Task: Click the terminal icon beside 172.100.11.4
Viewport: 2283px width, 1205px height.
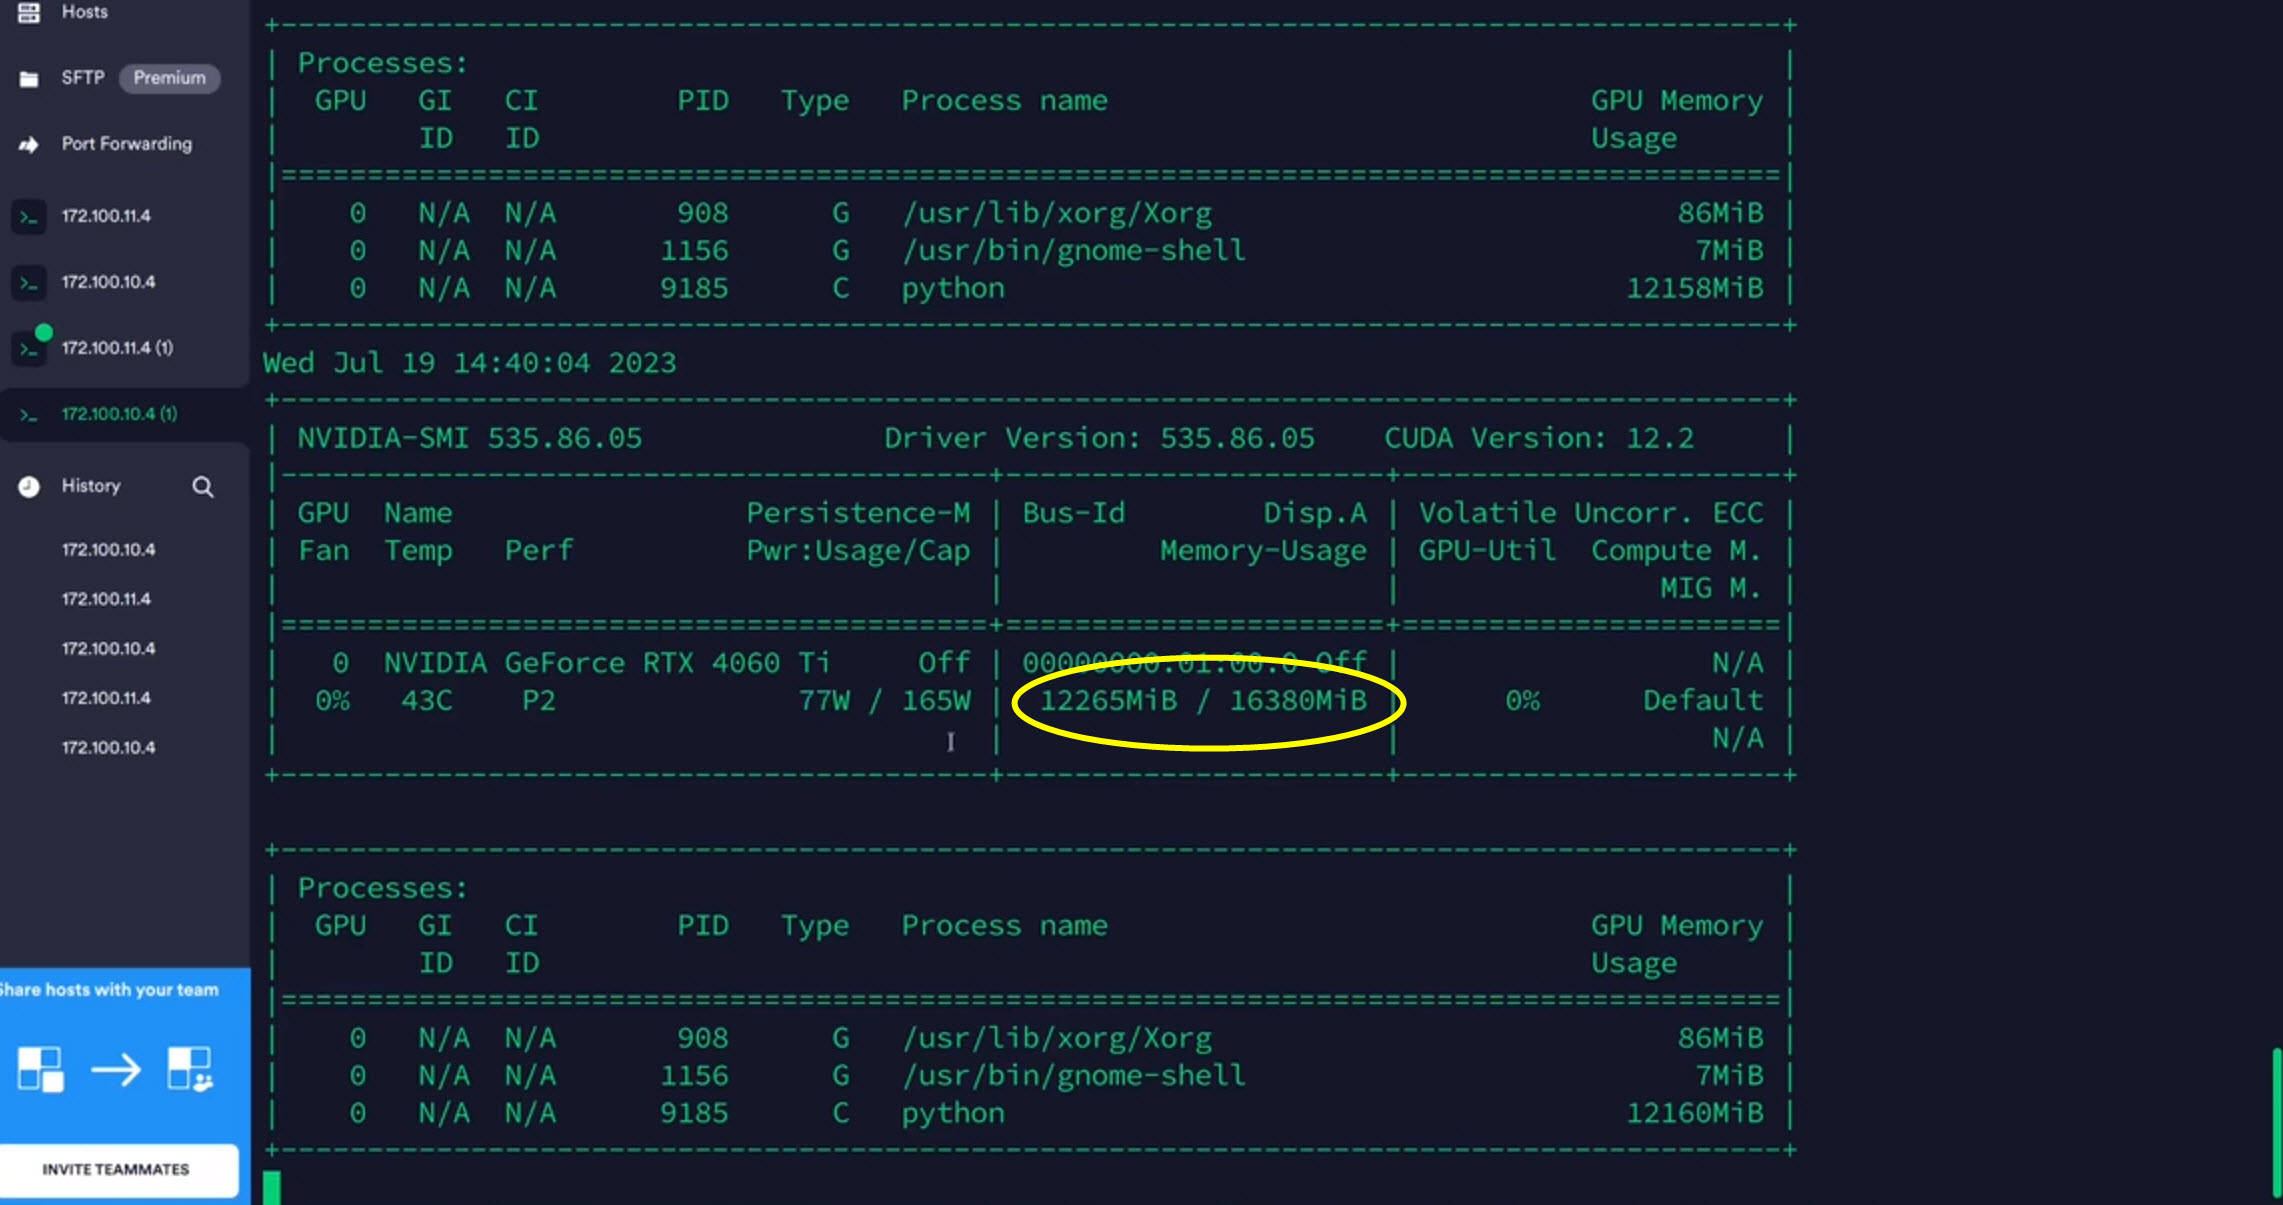Action: (29, 215)
